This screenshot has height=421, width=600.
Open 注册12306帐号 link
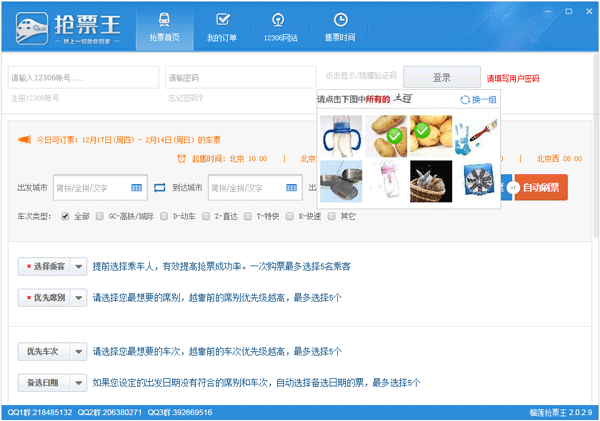(35, 98)
